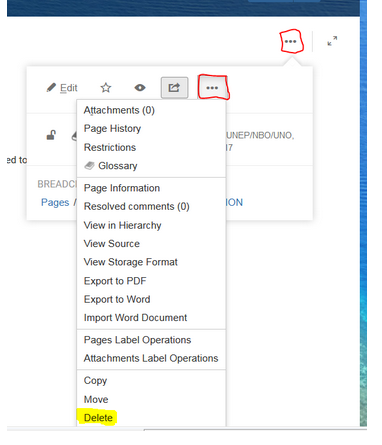The image size is (382, 445).
Task: Open View Storage Format
Action: (x=151, y=262)
